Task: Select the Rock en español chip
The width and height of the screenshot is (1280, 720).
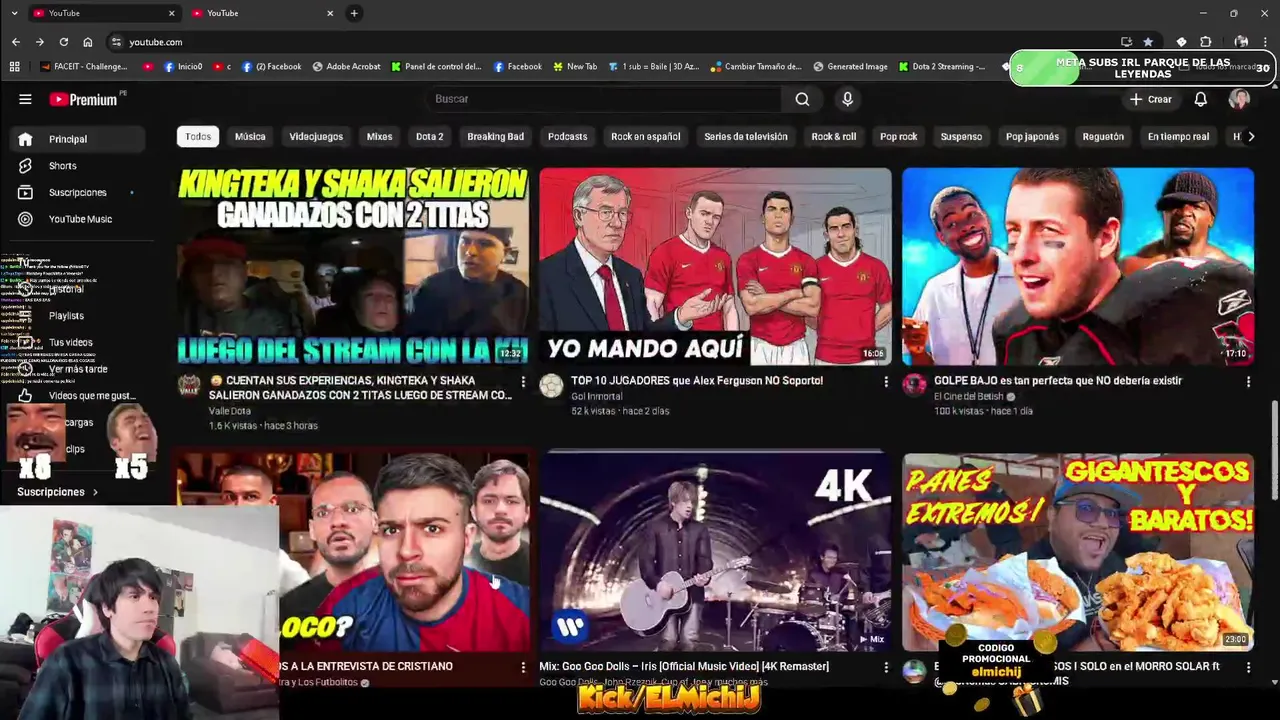Action: click(x=646, y=137)
